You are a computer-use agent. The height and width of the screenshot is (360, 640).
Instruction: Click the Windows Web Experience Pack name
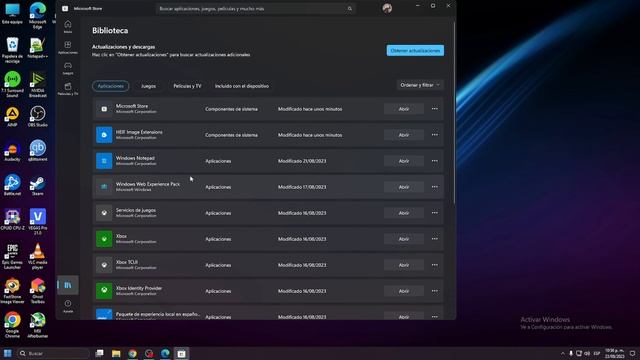(x=148, y=184)
